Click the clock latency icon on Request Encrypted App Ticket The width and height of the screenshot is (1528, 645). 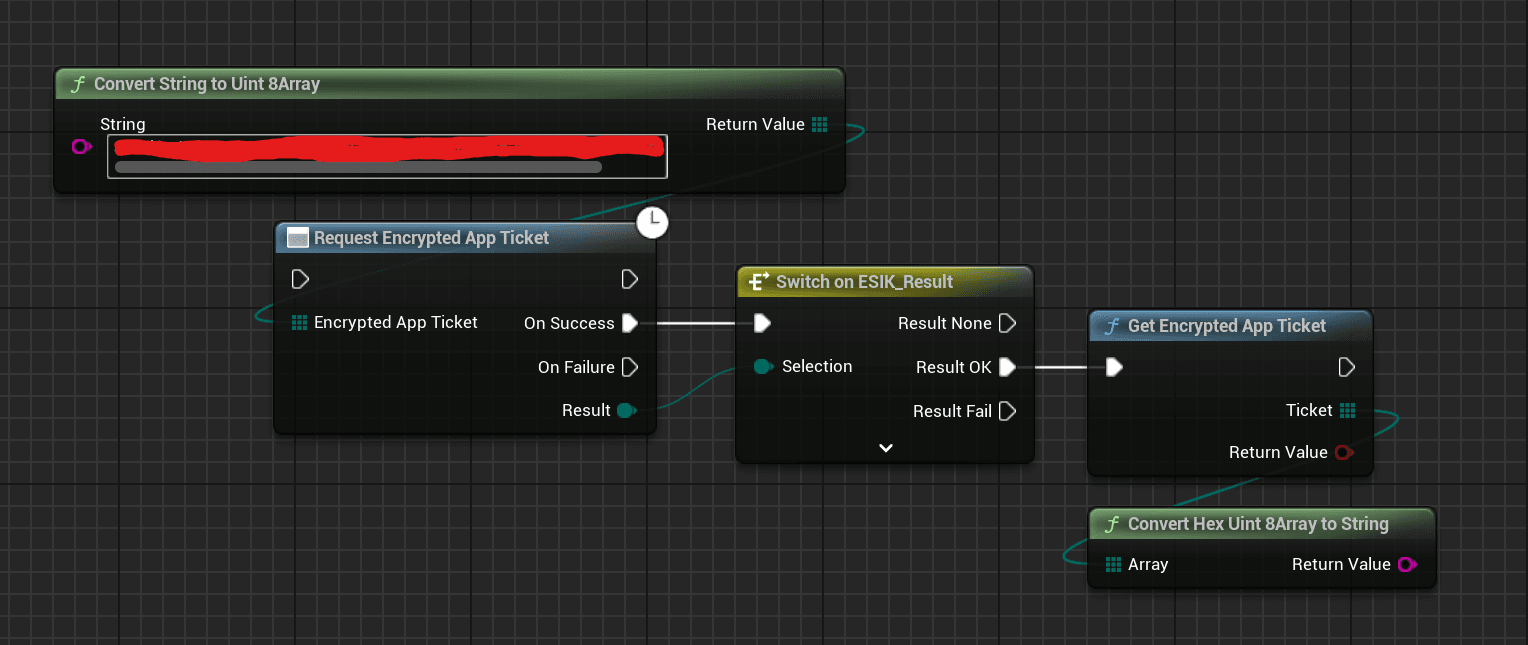click(x=652, y=222)
